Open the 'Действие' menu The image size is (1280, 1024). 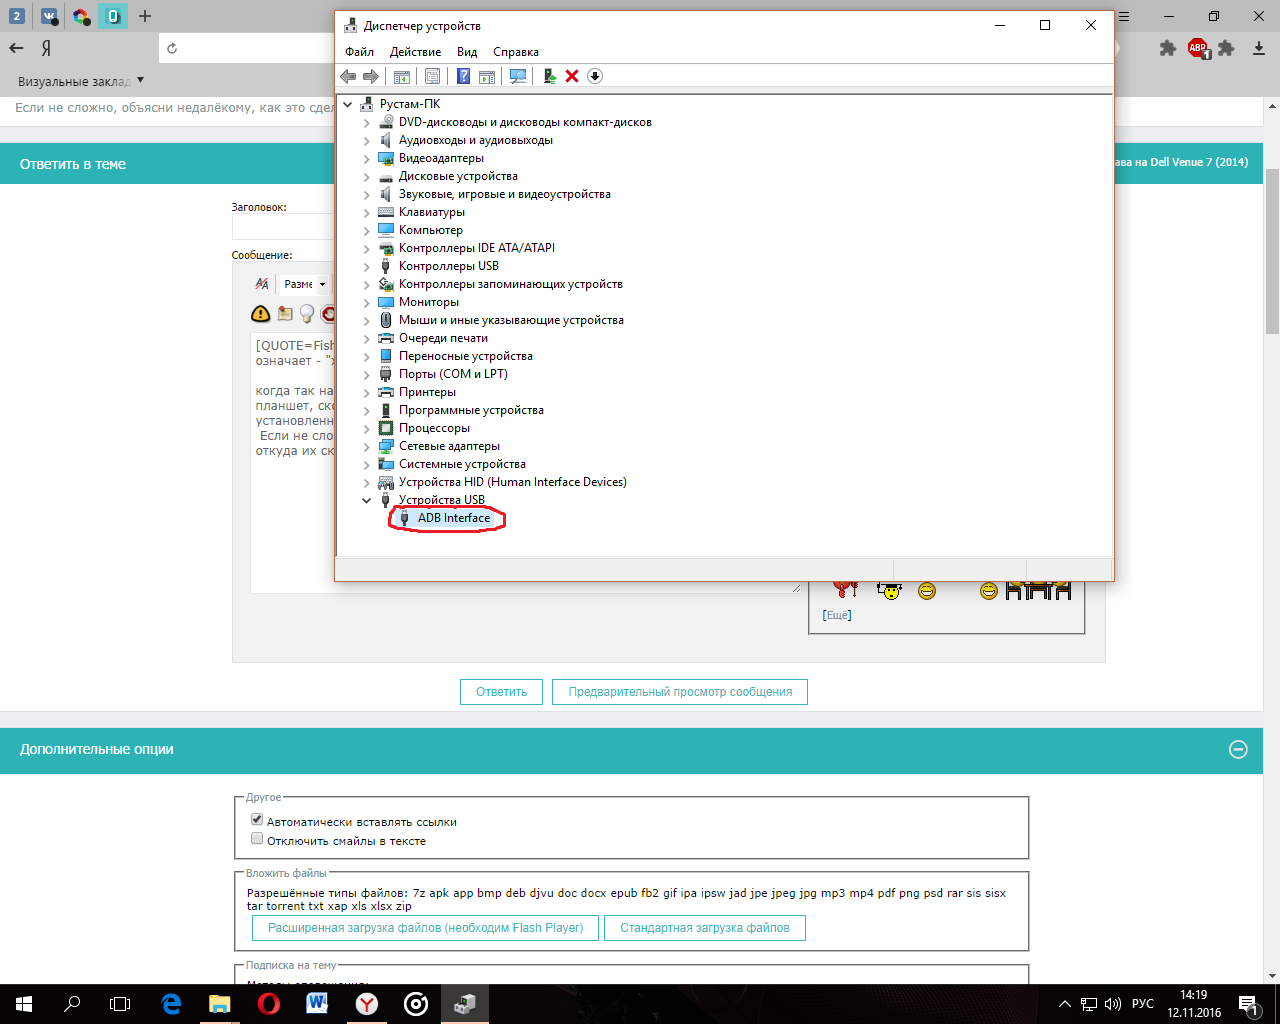coord(415,52)
